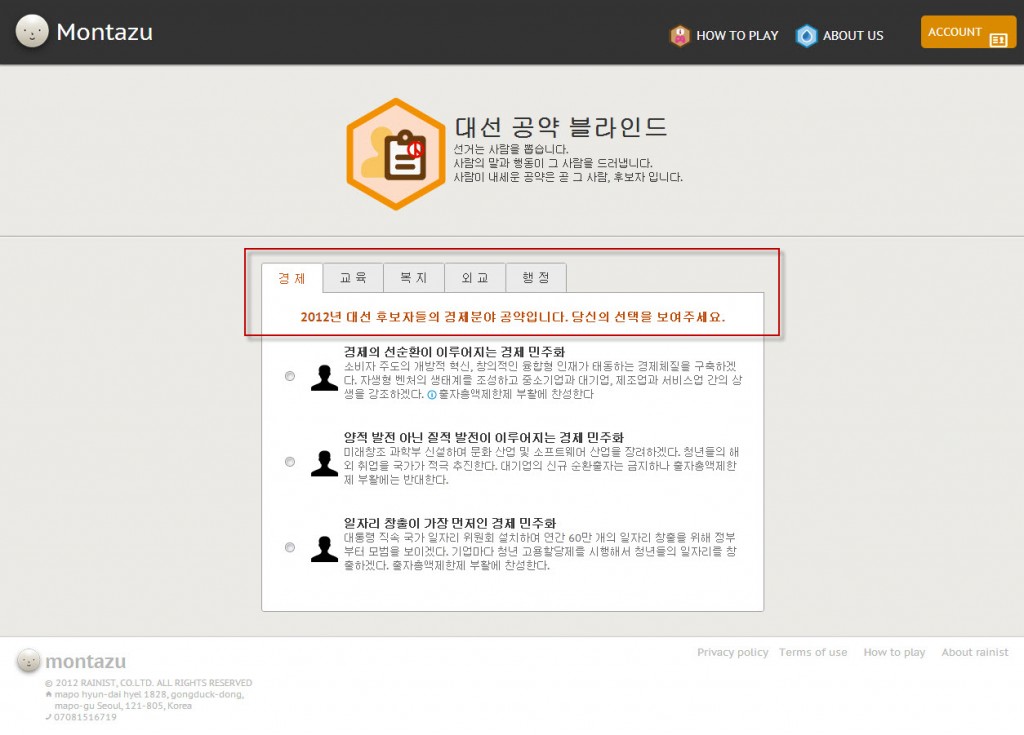Show the 행정 tab pledges
This screenshot has height=735, width=1024.
coord(536,278)
